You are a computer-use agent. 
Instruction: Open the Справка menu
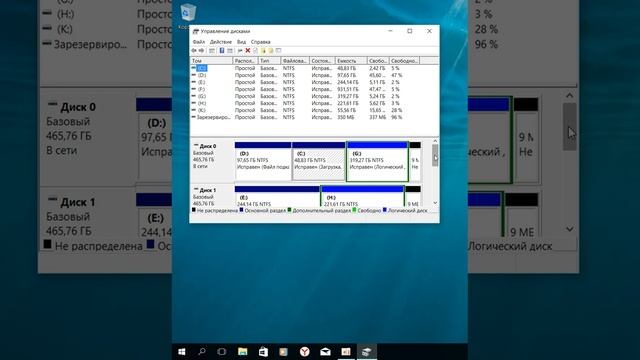(x=260, y=42)
